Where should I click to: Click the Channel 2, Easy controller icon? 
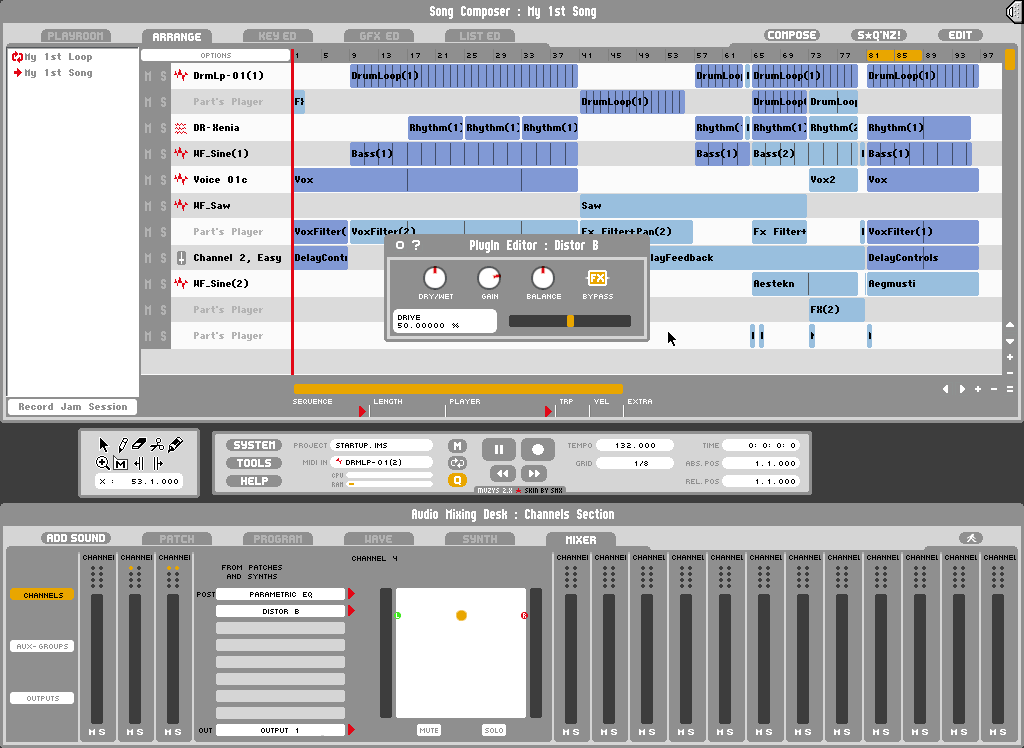(x=181, y=258)
